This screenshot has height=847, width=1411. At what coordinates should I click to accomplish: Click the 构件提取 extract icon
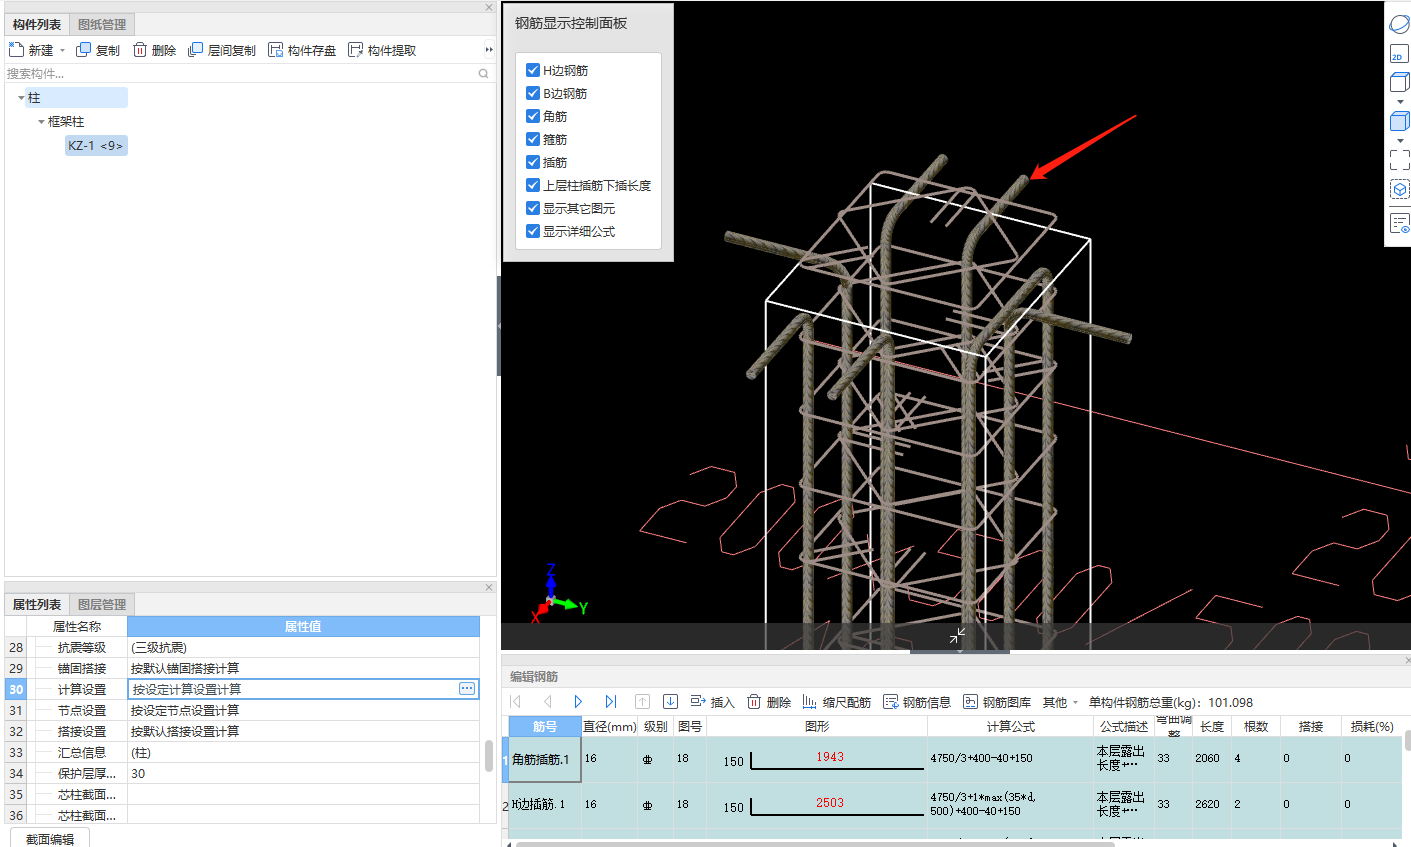[356, 50]
